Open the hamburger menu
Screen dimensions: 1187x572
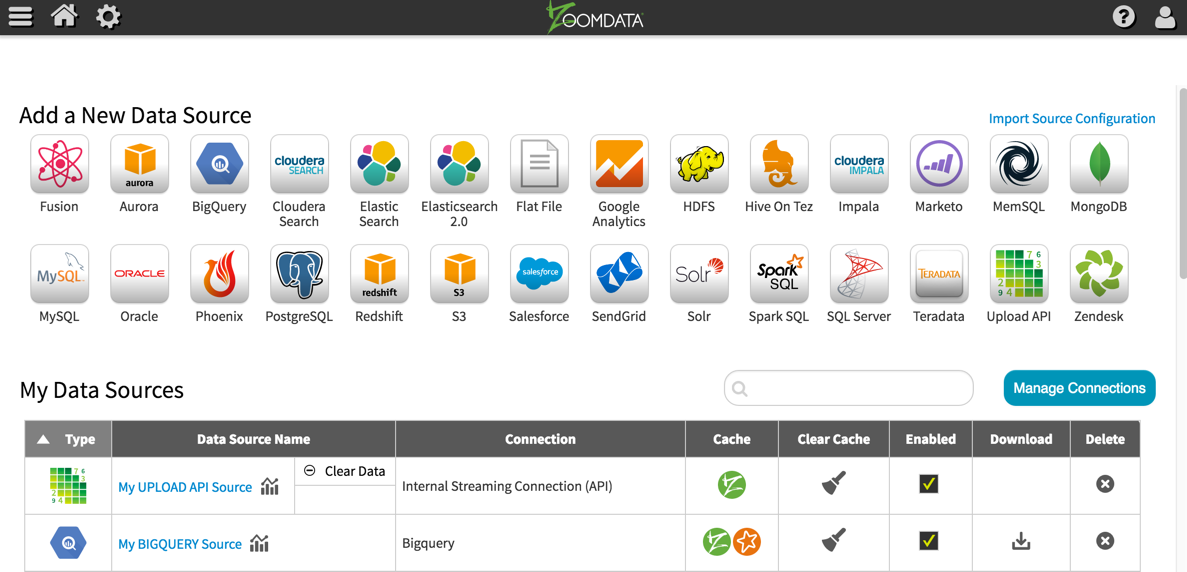(x=20, y=17)
